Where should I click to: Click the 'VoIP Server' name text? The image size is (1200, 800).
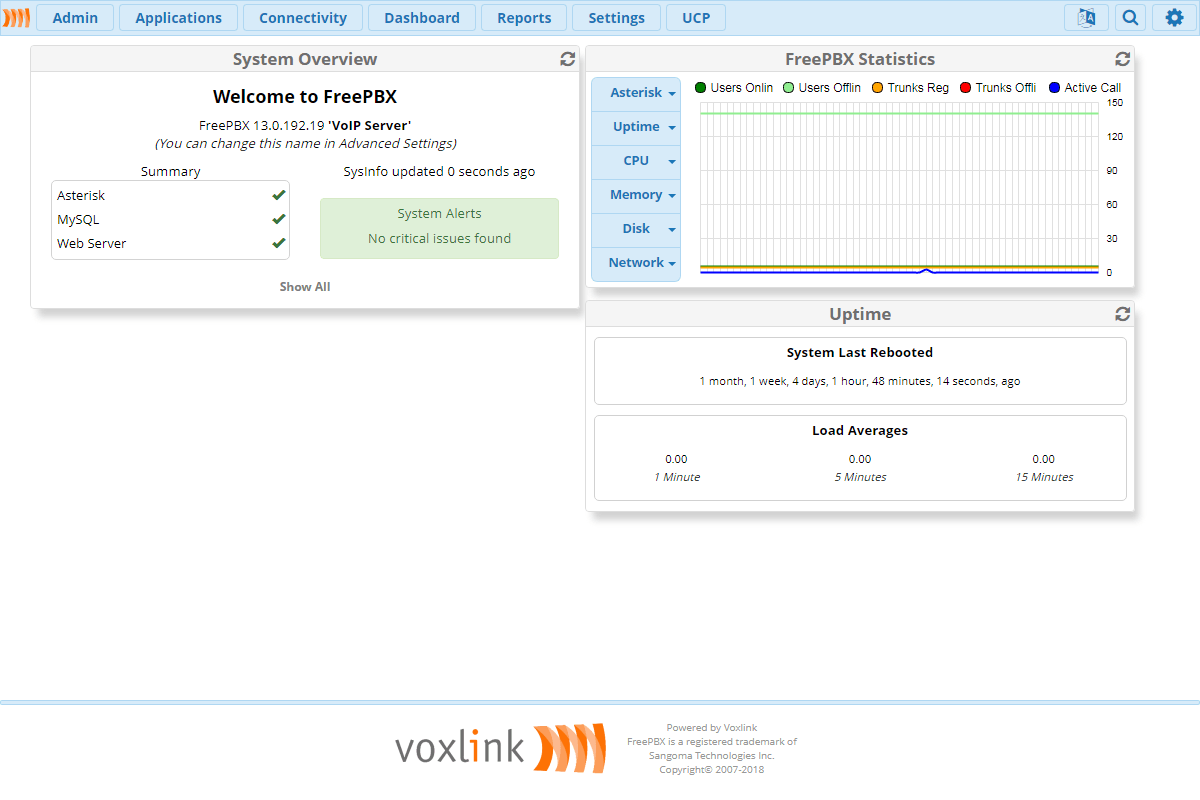[369, 125]
